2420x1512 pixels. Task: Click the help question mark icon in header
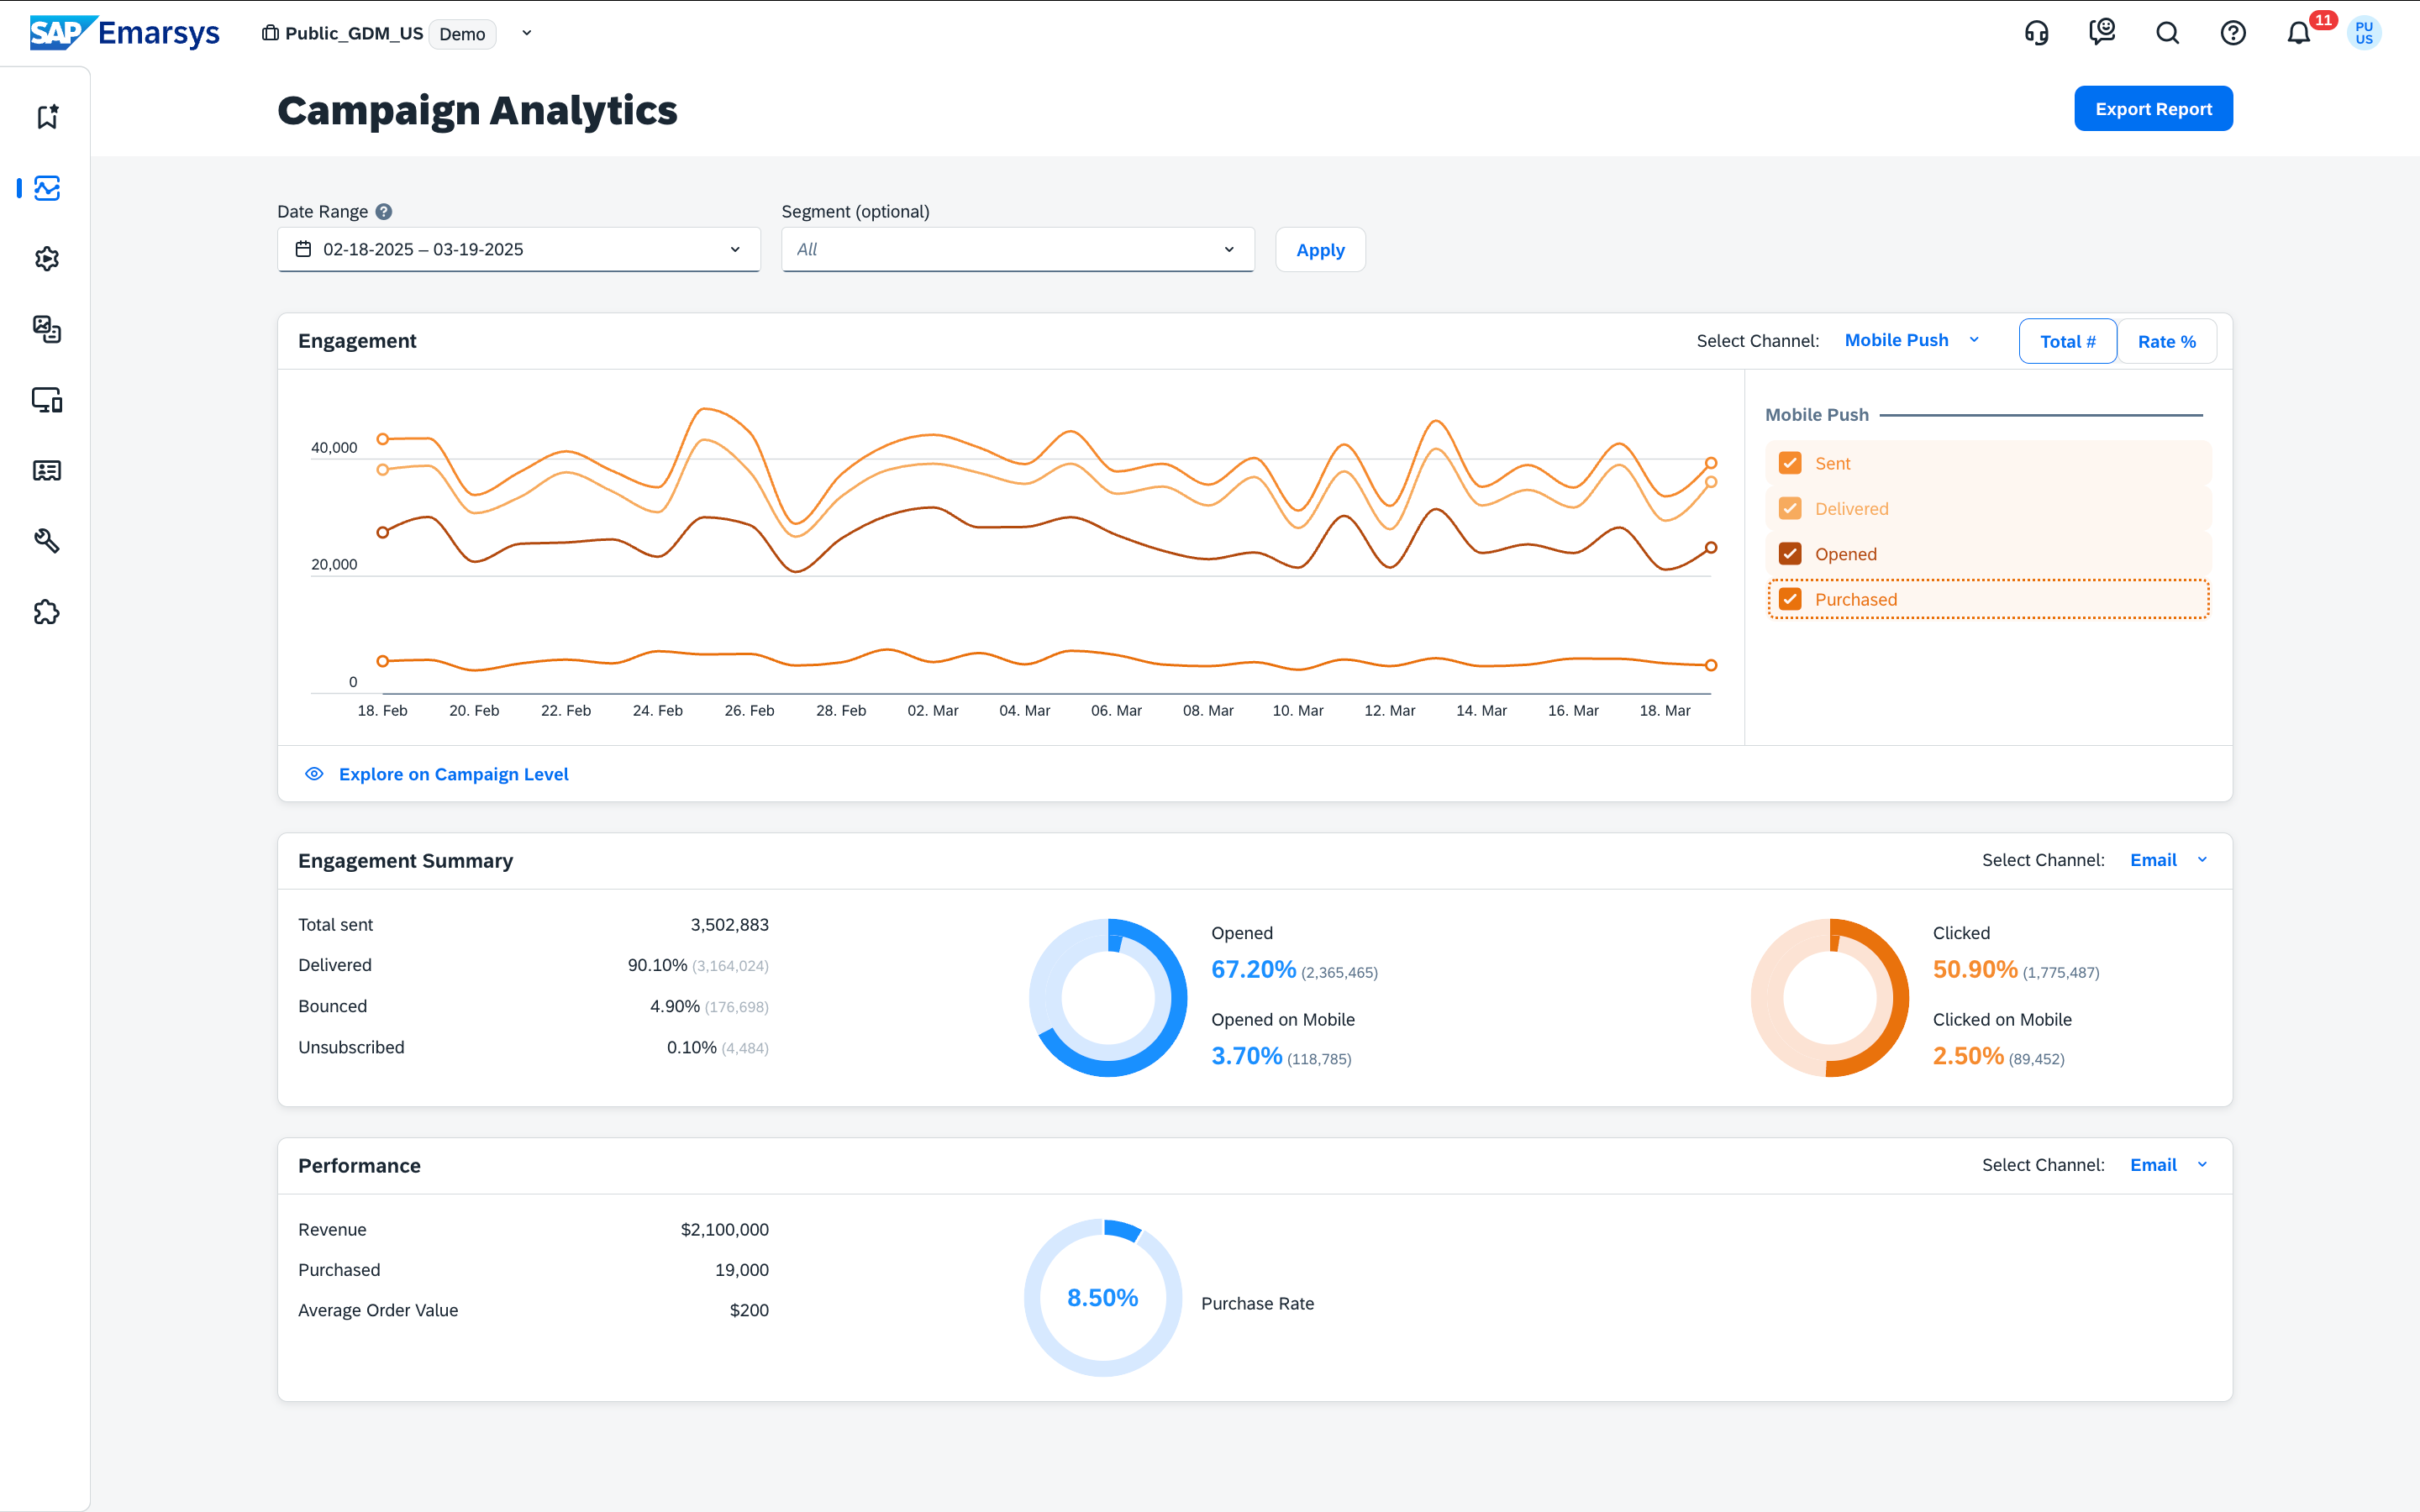coord(2233,33)
